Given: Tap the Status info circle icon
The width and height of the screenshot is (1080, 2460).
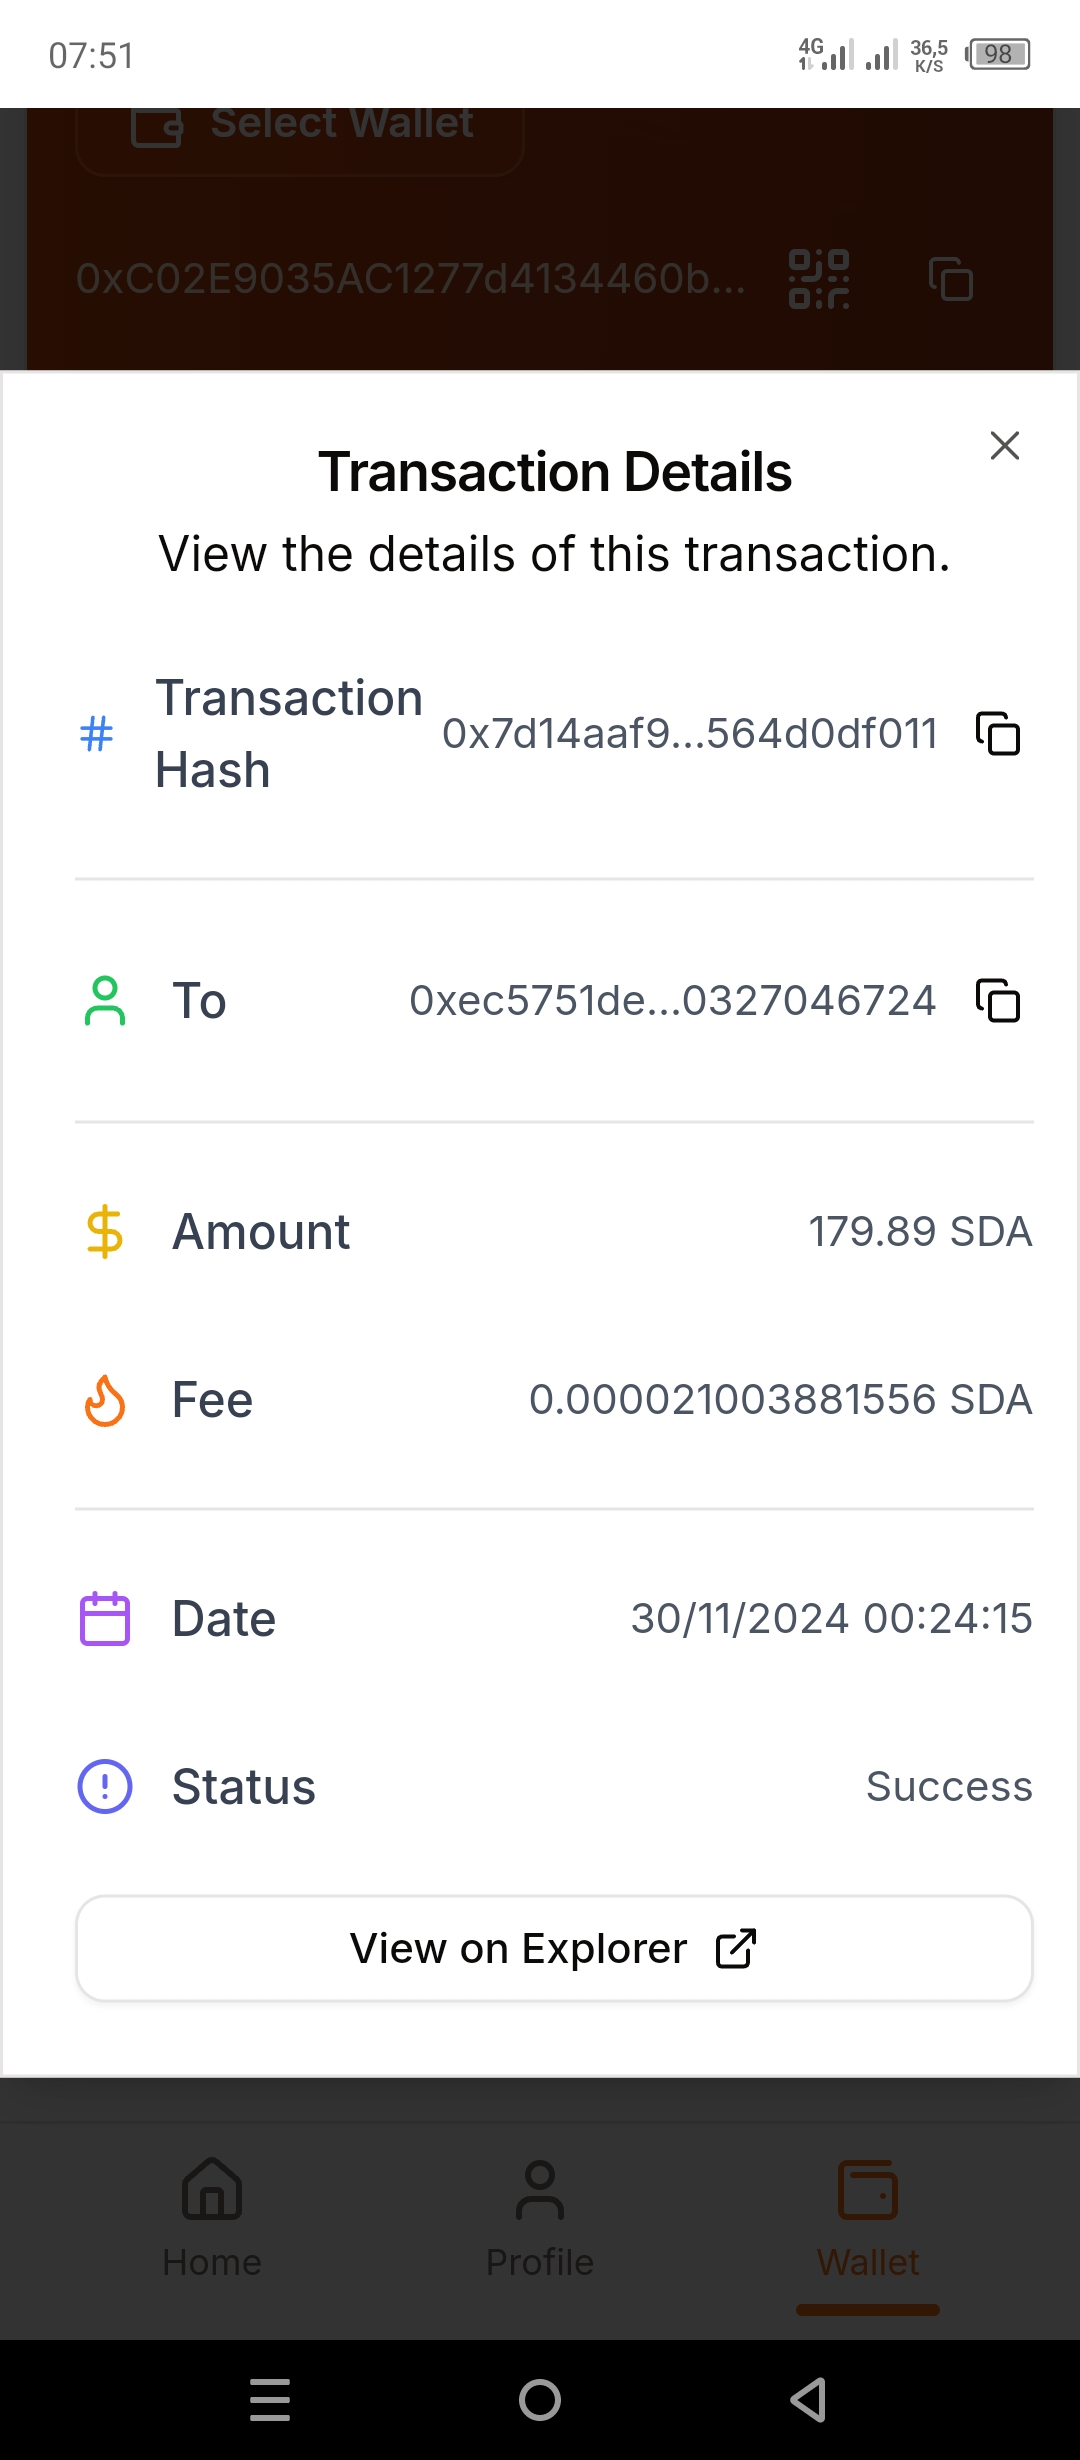Looking at the screenshot, I should [x=104, y=1786].
